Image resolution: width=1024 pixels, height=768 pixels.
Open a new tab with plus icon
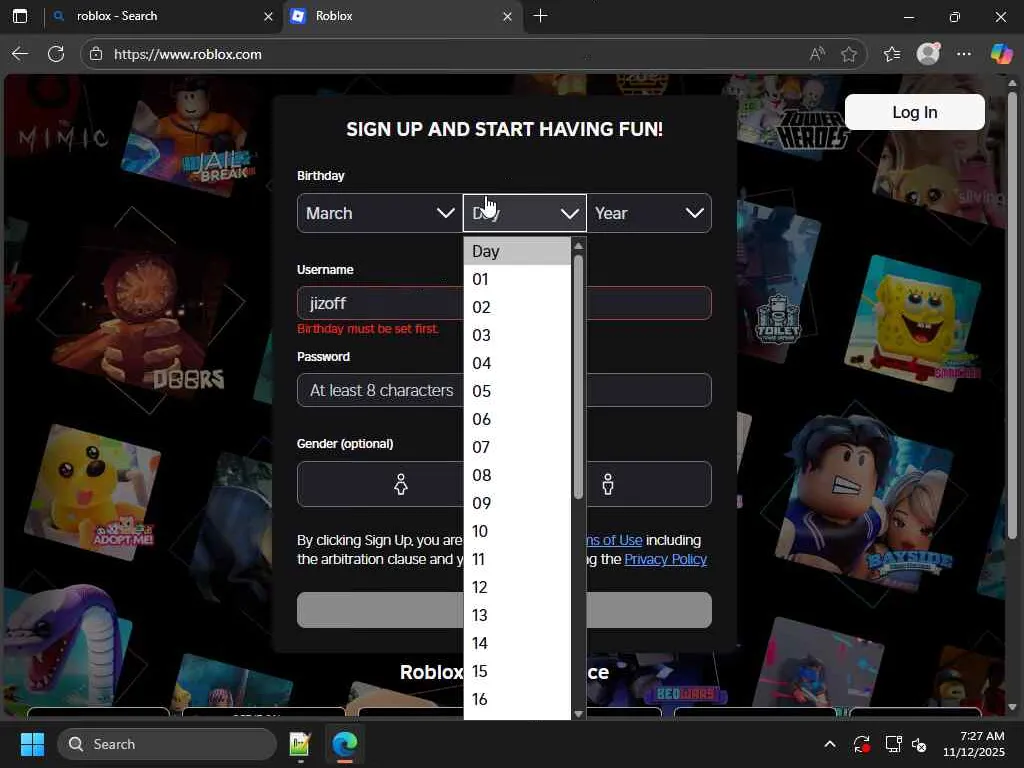[x=540, y=16]
